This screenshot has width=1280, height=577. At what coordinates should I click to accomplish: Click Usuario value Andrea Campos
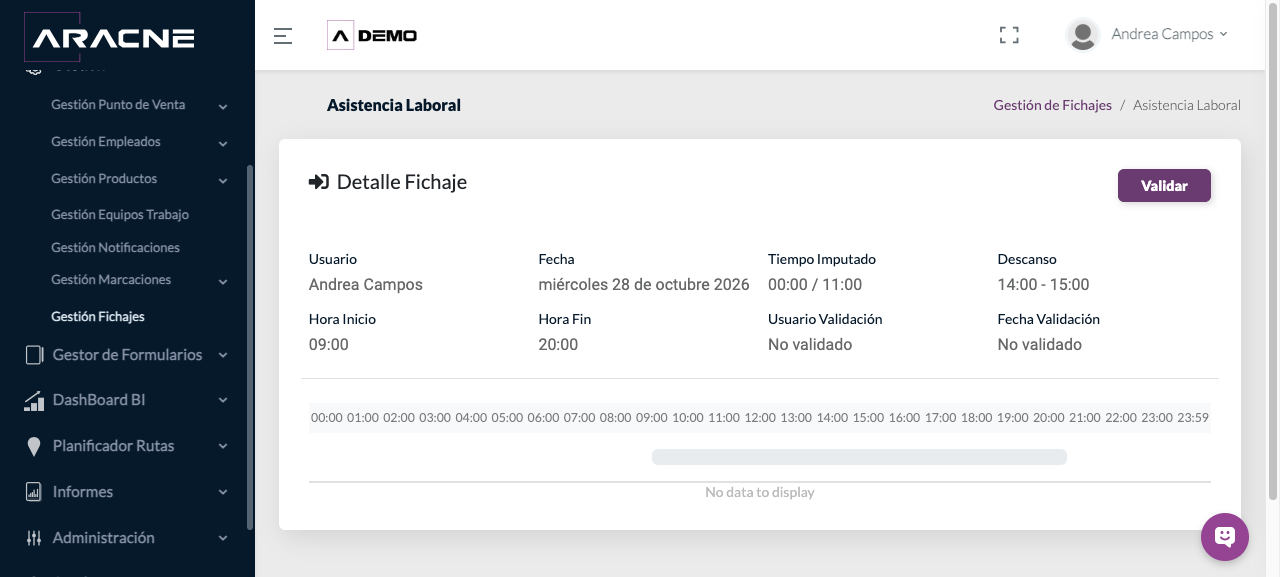pos(366,285)
